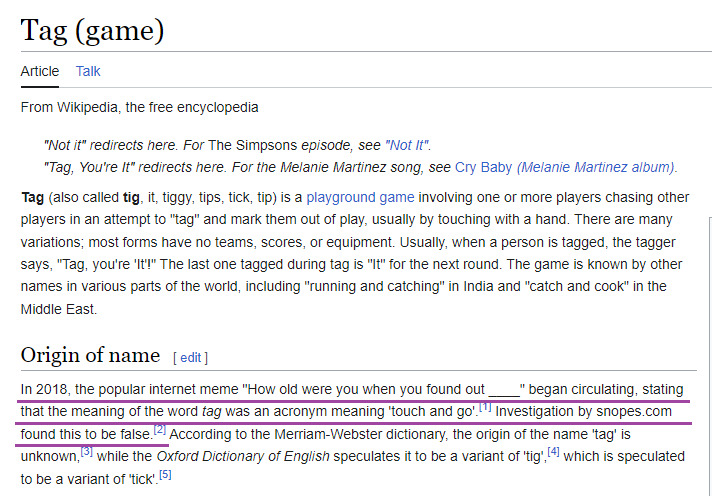Viewport: 712px width, 496px height.
Task: Open the "Not It" Simpsons episode link
Action: coord(408,144)
